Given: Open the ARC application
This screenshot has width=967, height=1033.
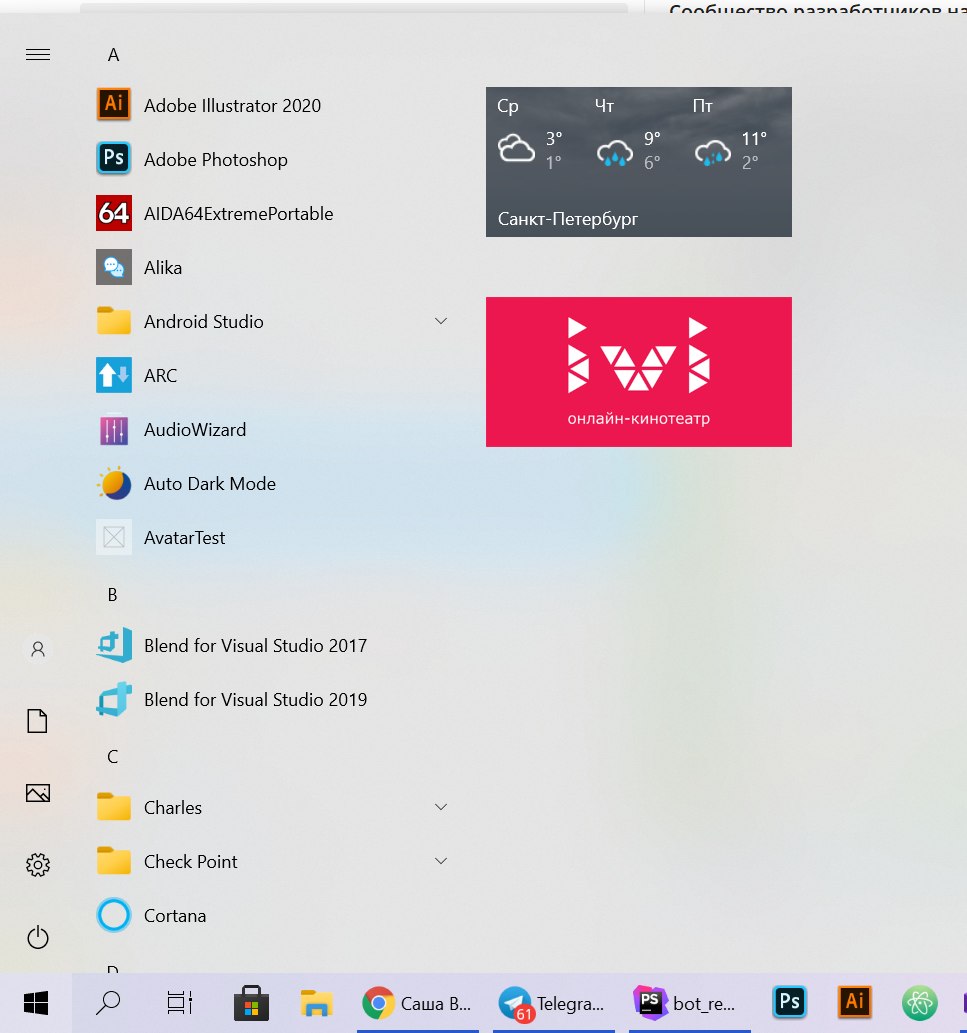Looking at the screenshot, I should pos(273,376).
